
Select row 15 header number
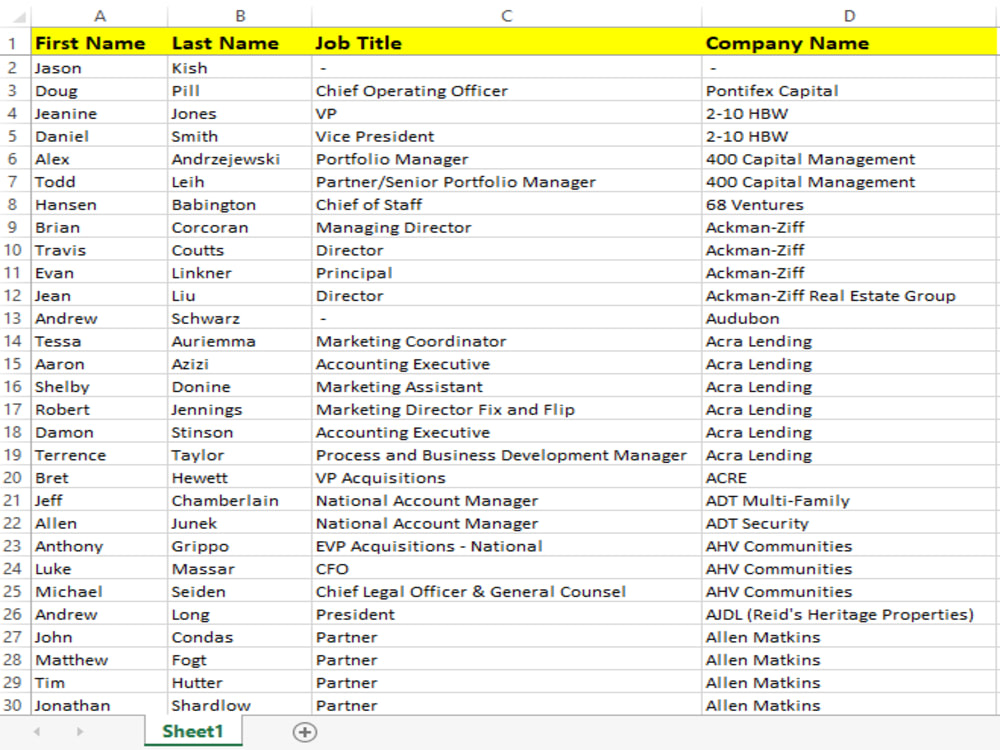click(13, 364)
